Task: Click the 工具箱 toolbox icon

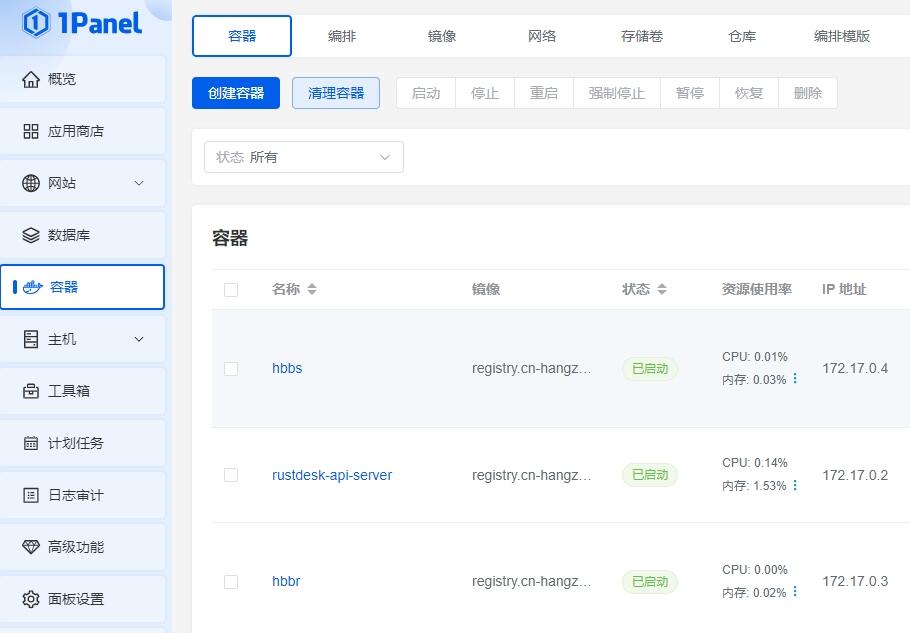Action: coord(31,391)
